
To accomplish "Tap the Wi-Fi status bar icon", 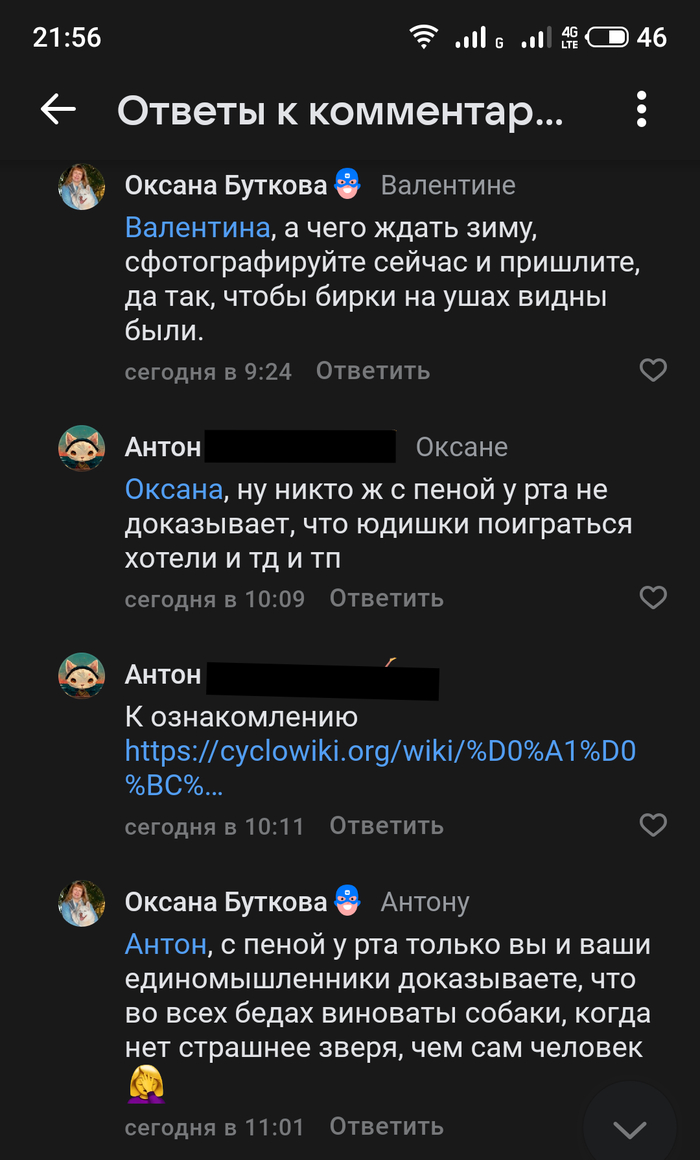I will click(x=423, y=37).
